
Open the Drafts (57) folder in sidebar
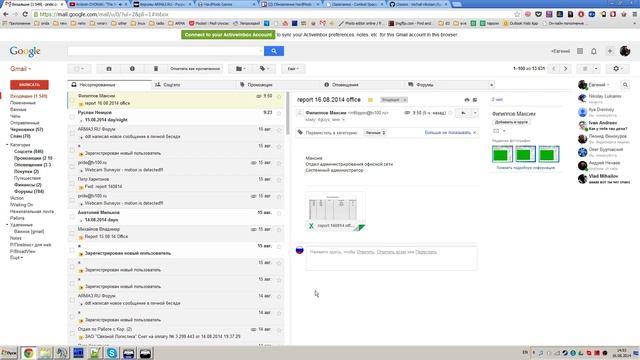27,129
